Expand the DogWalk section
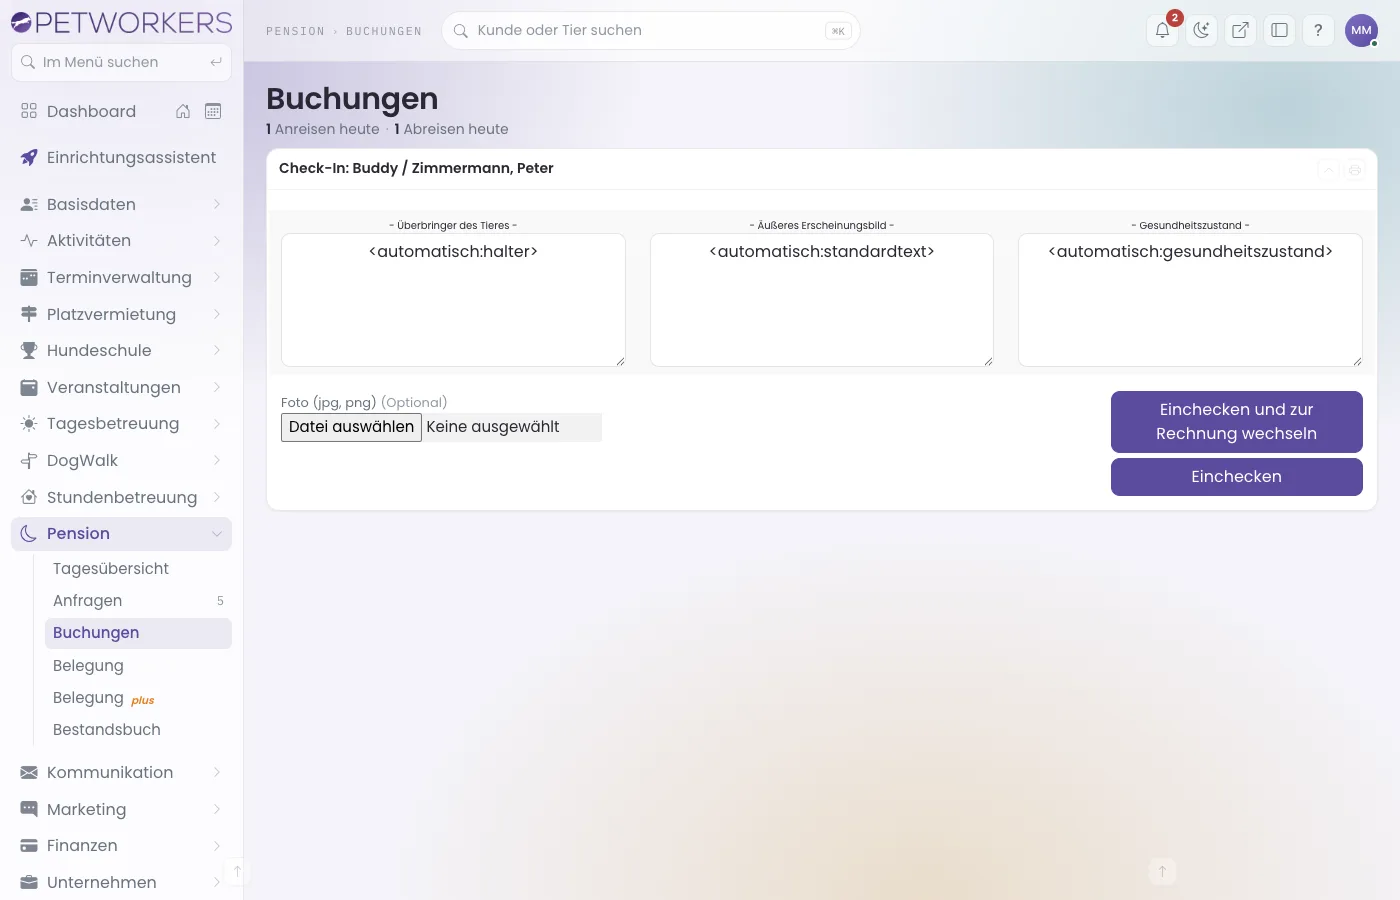This screenshot has width=1400, height=900. point(121,461)
